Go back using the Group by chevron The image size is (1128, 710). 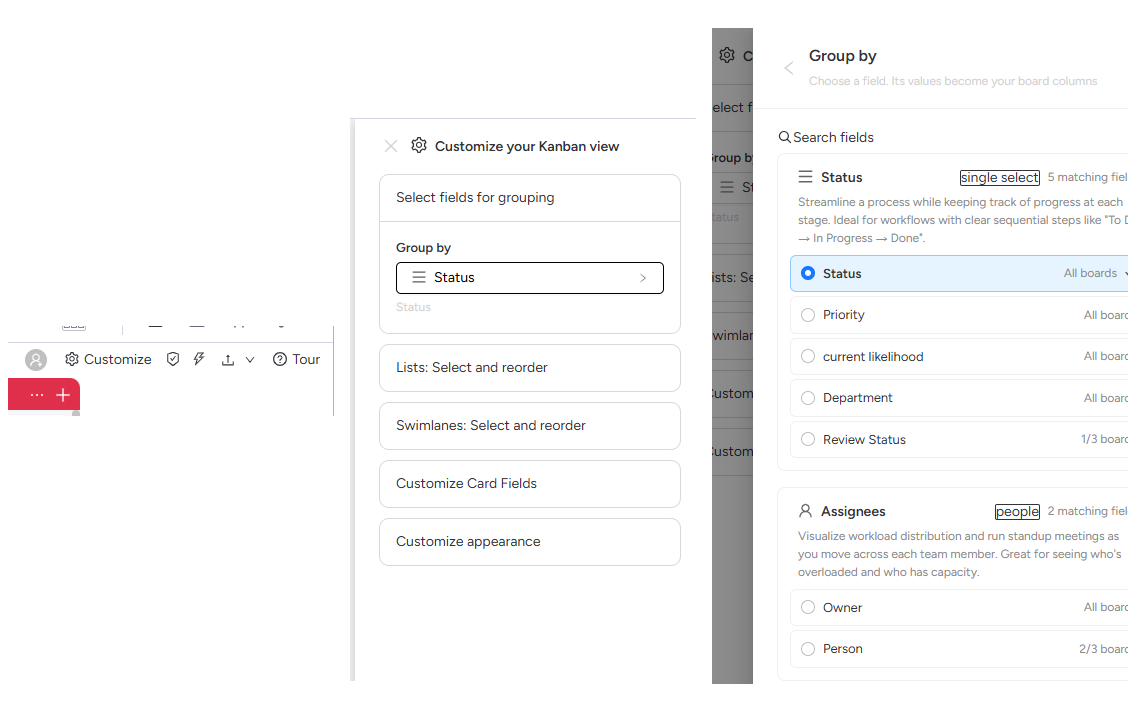point(789,68)
